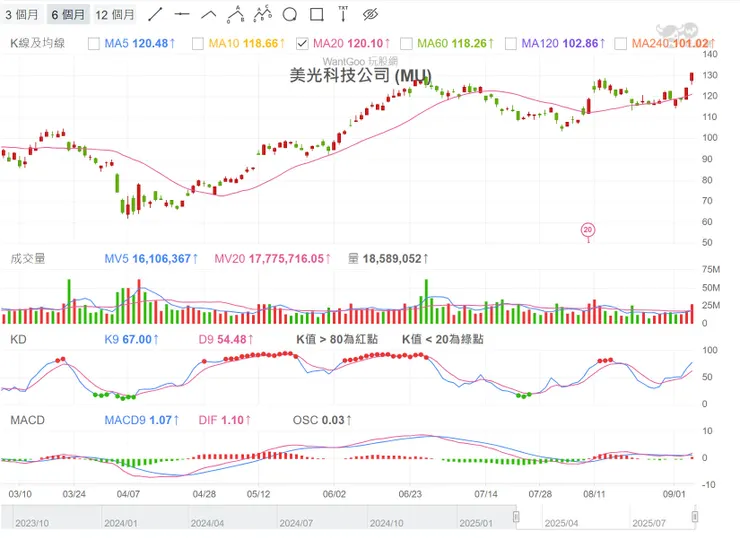Toggle drawings visibility with the eye icon
The height and width of the screenshot is (538, 740).
point(370,15)
